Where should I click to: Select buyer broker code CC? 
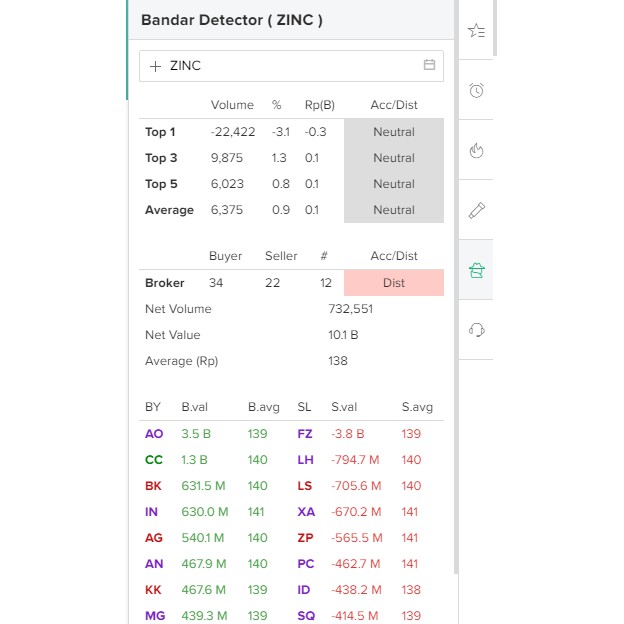(154, 460)
